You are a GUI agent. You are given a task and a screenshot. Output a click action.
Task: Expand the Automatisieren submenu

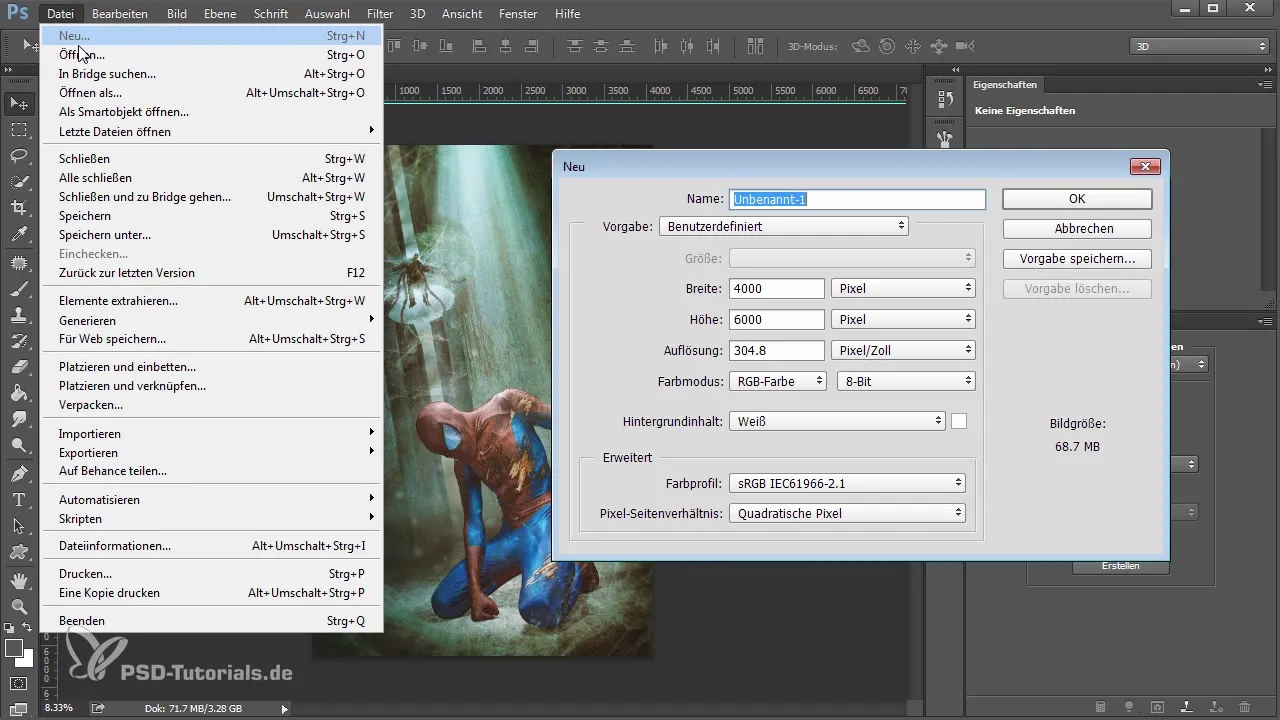(x=211, y=499)
